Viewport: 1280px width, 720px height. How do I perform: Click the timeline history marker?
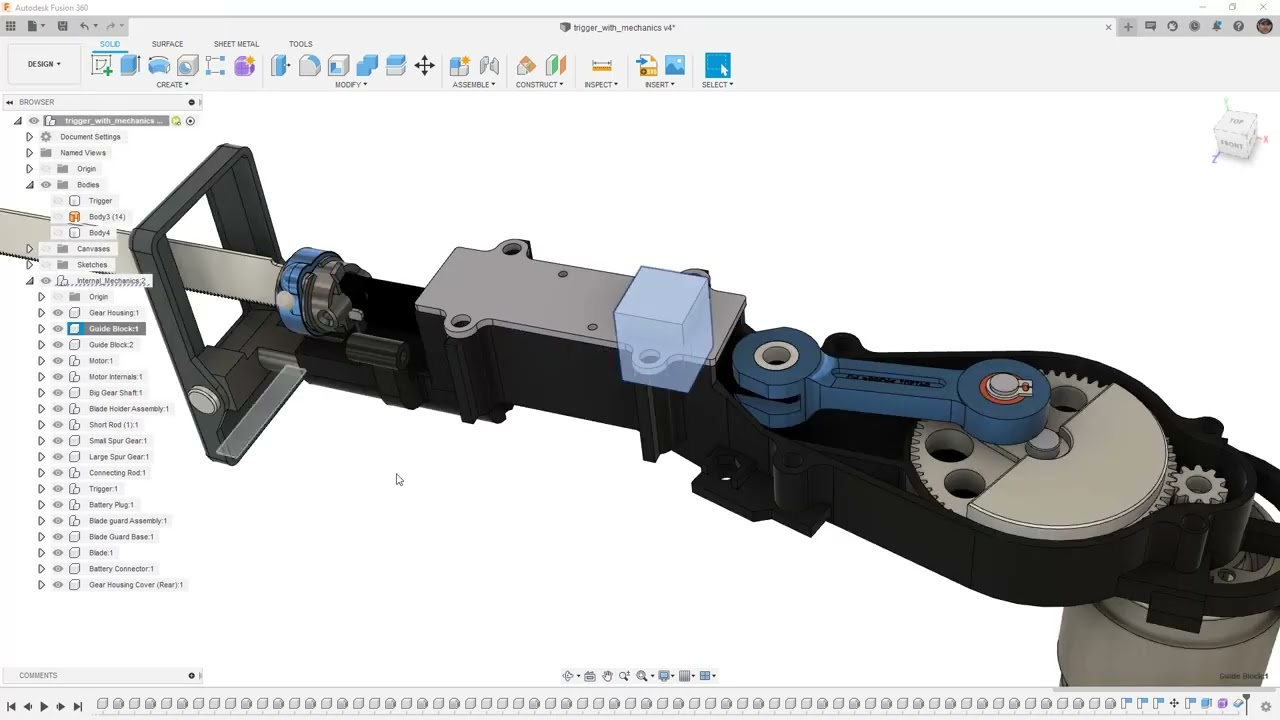pos(1246,703)
